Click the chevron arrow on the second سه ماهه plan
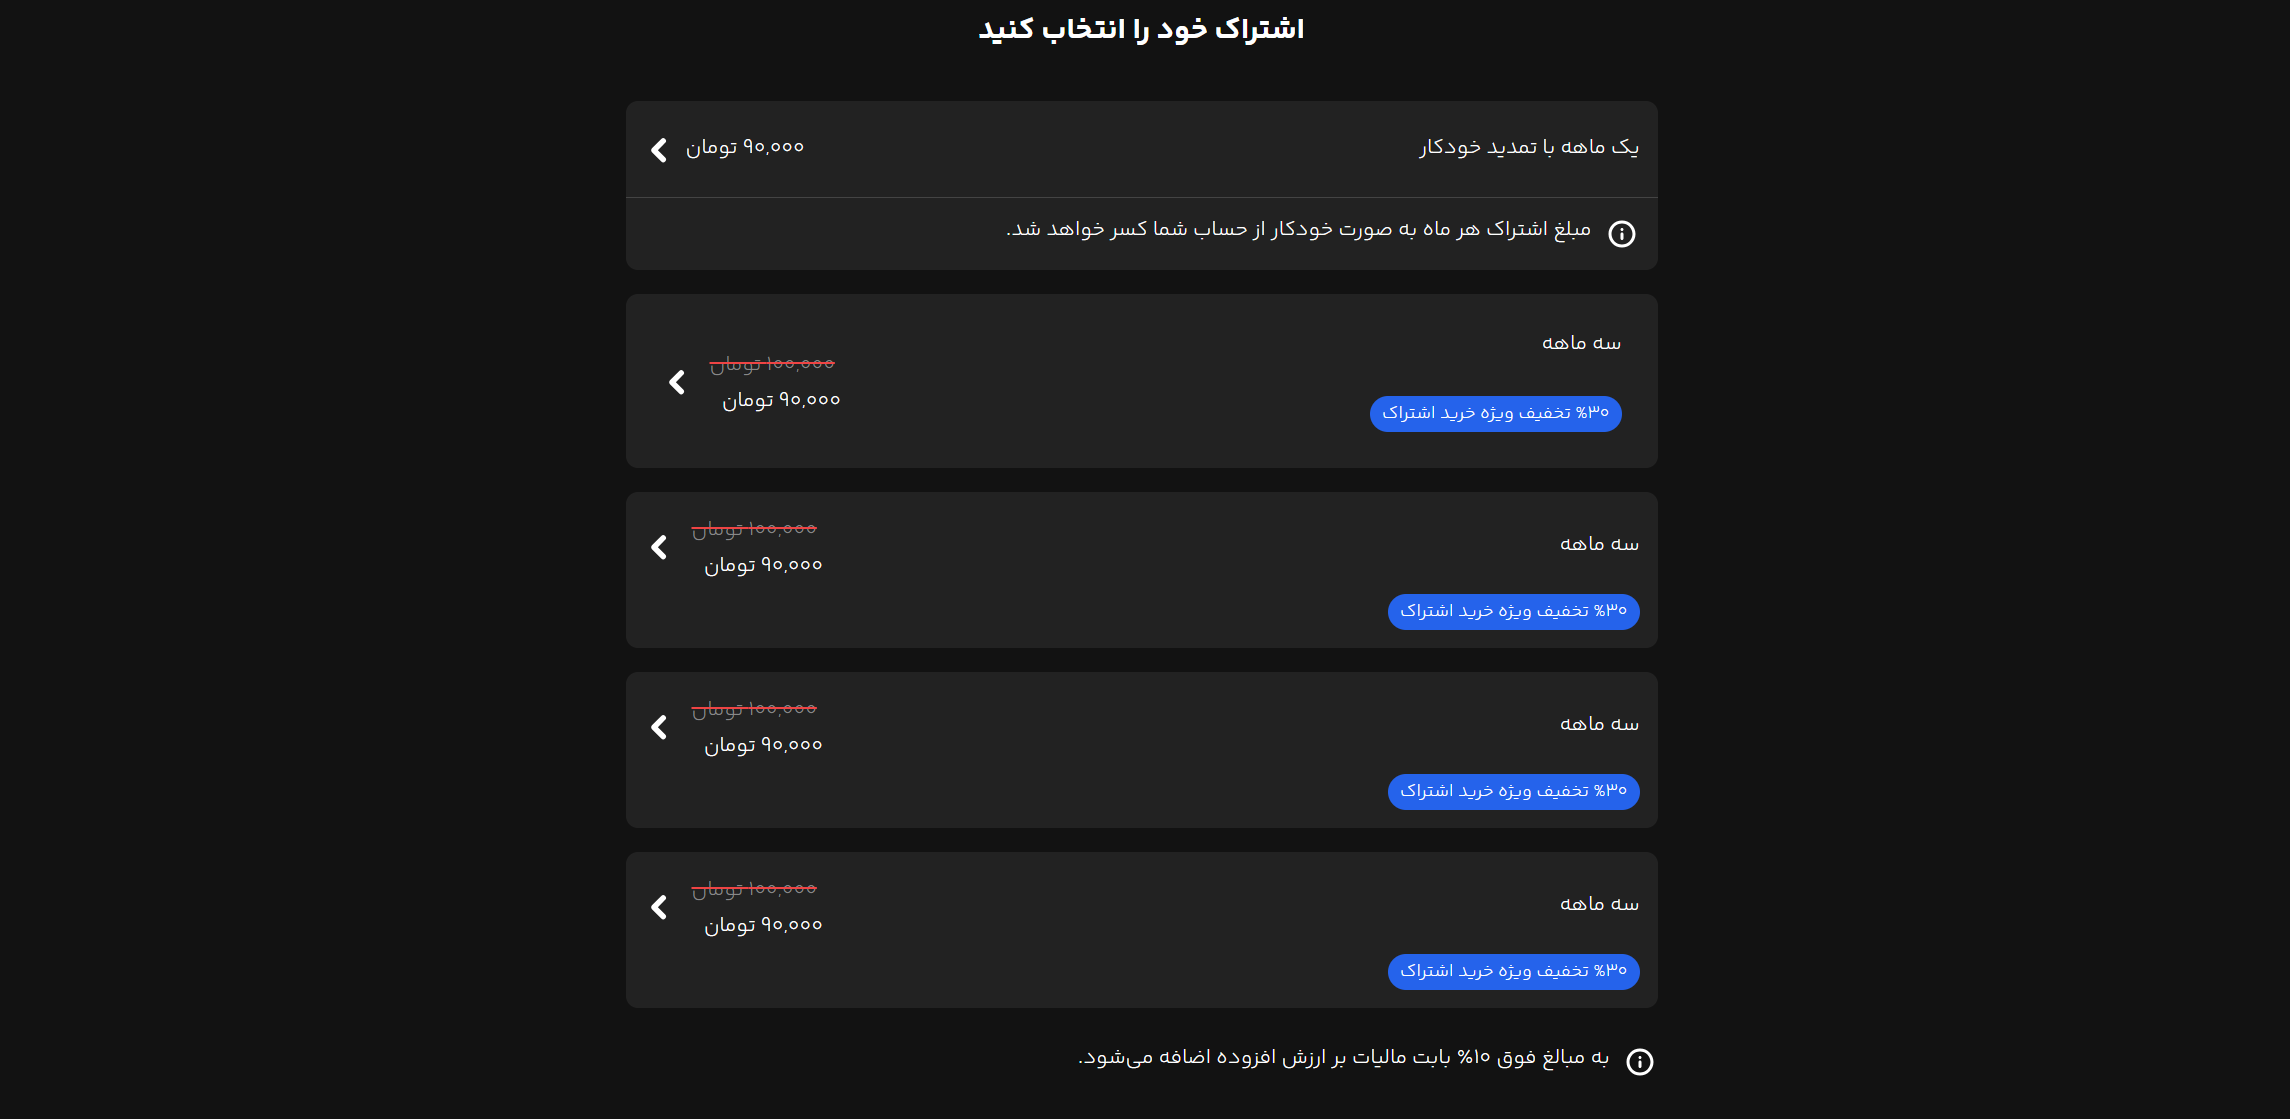 (x=659, y=547)
